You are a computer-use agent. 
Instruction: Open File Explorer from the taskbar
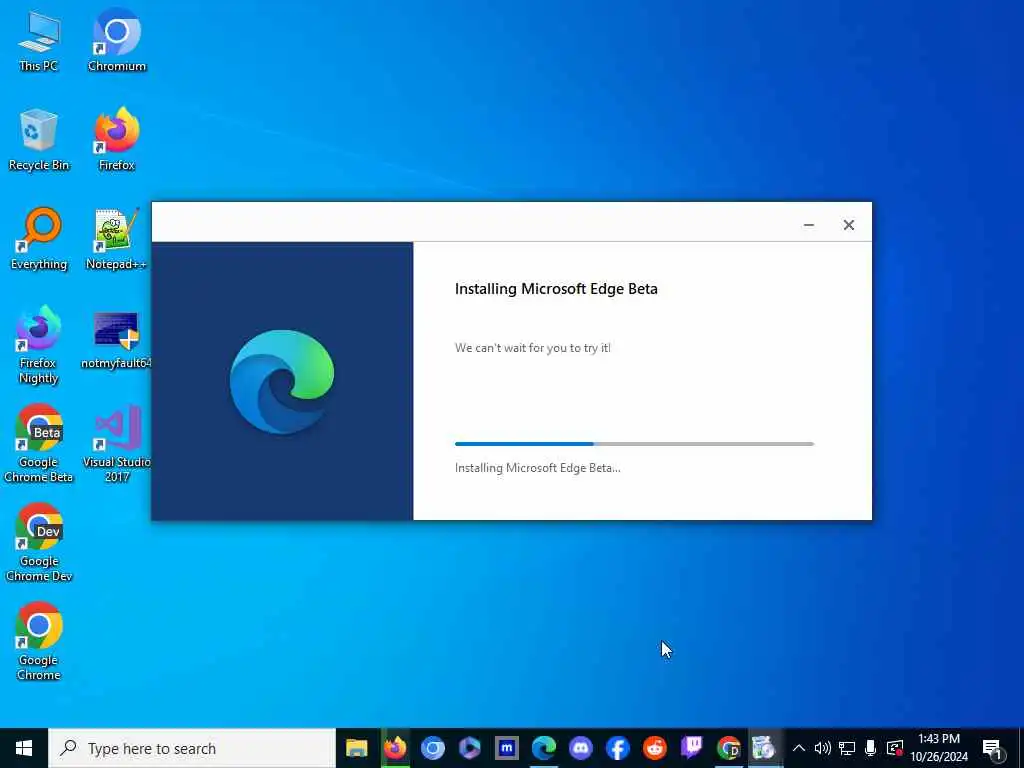[x=357, y=748]
